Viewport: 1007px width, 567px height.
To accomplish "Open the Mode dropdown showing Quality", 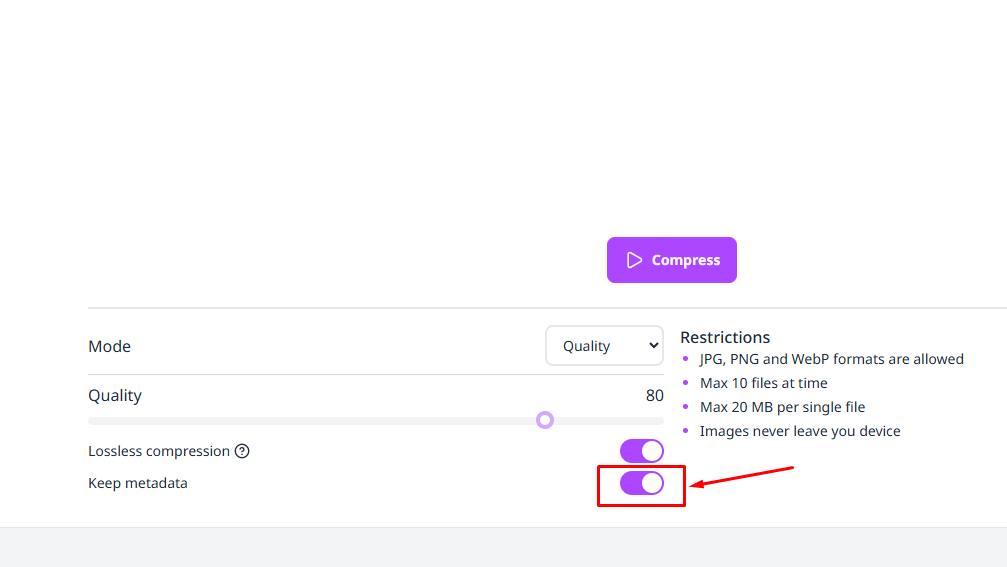I will (603, 346).
